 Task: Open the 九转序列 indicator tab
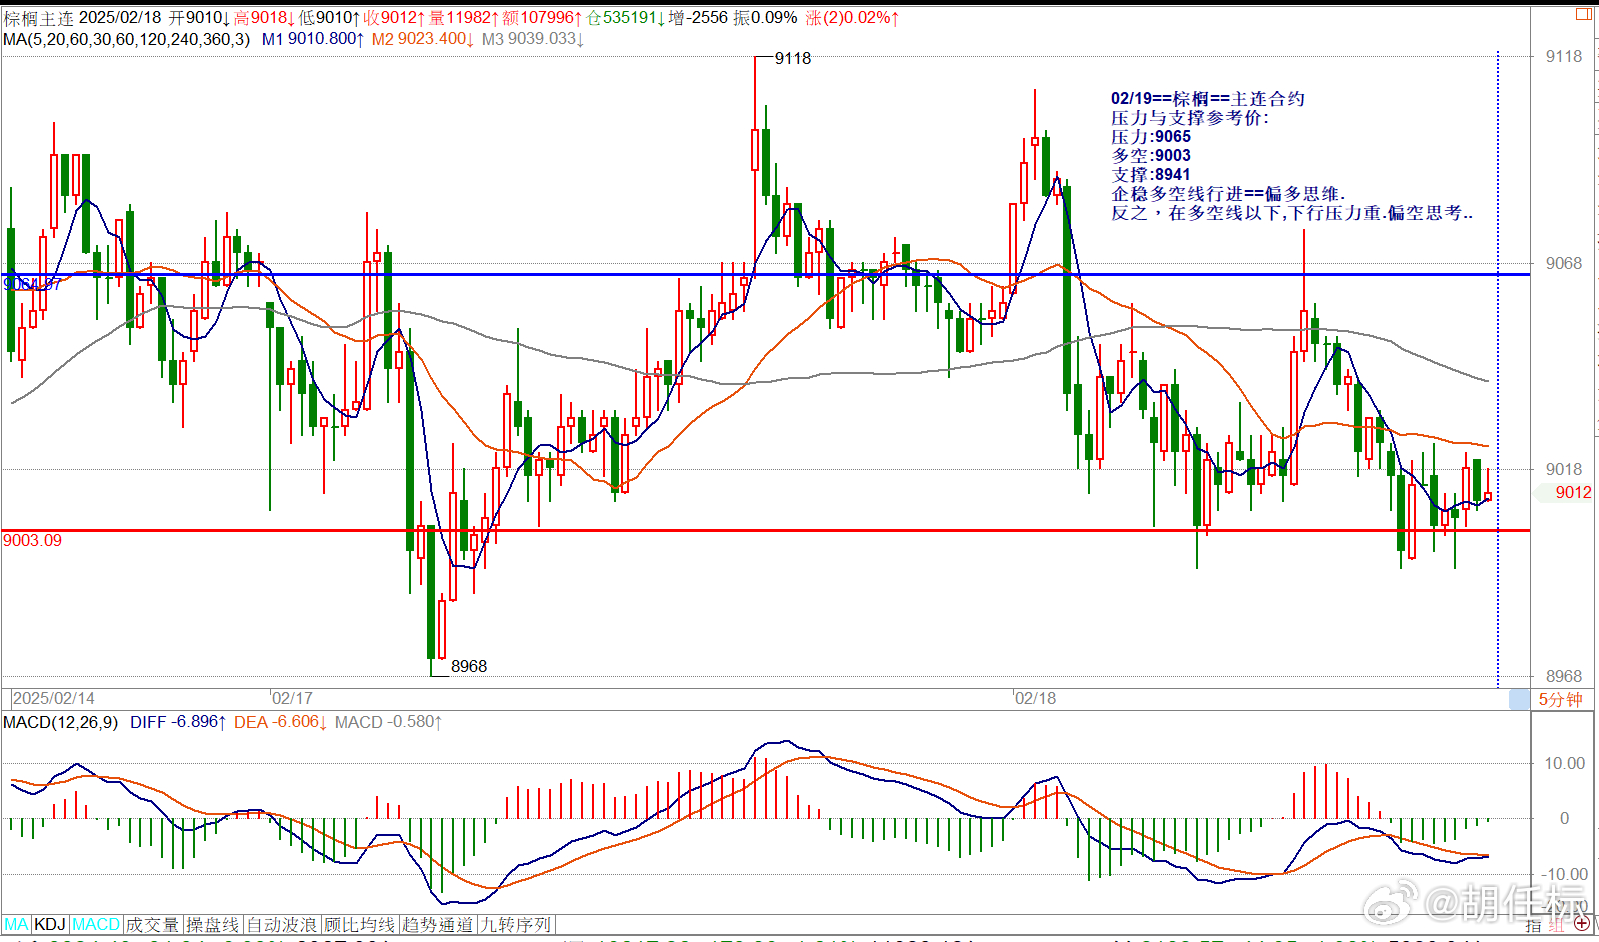pyautogui.click(x=516, y=925)
